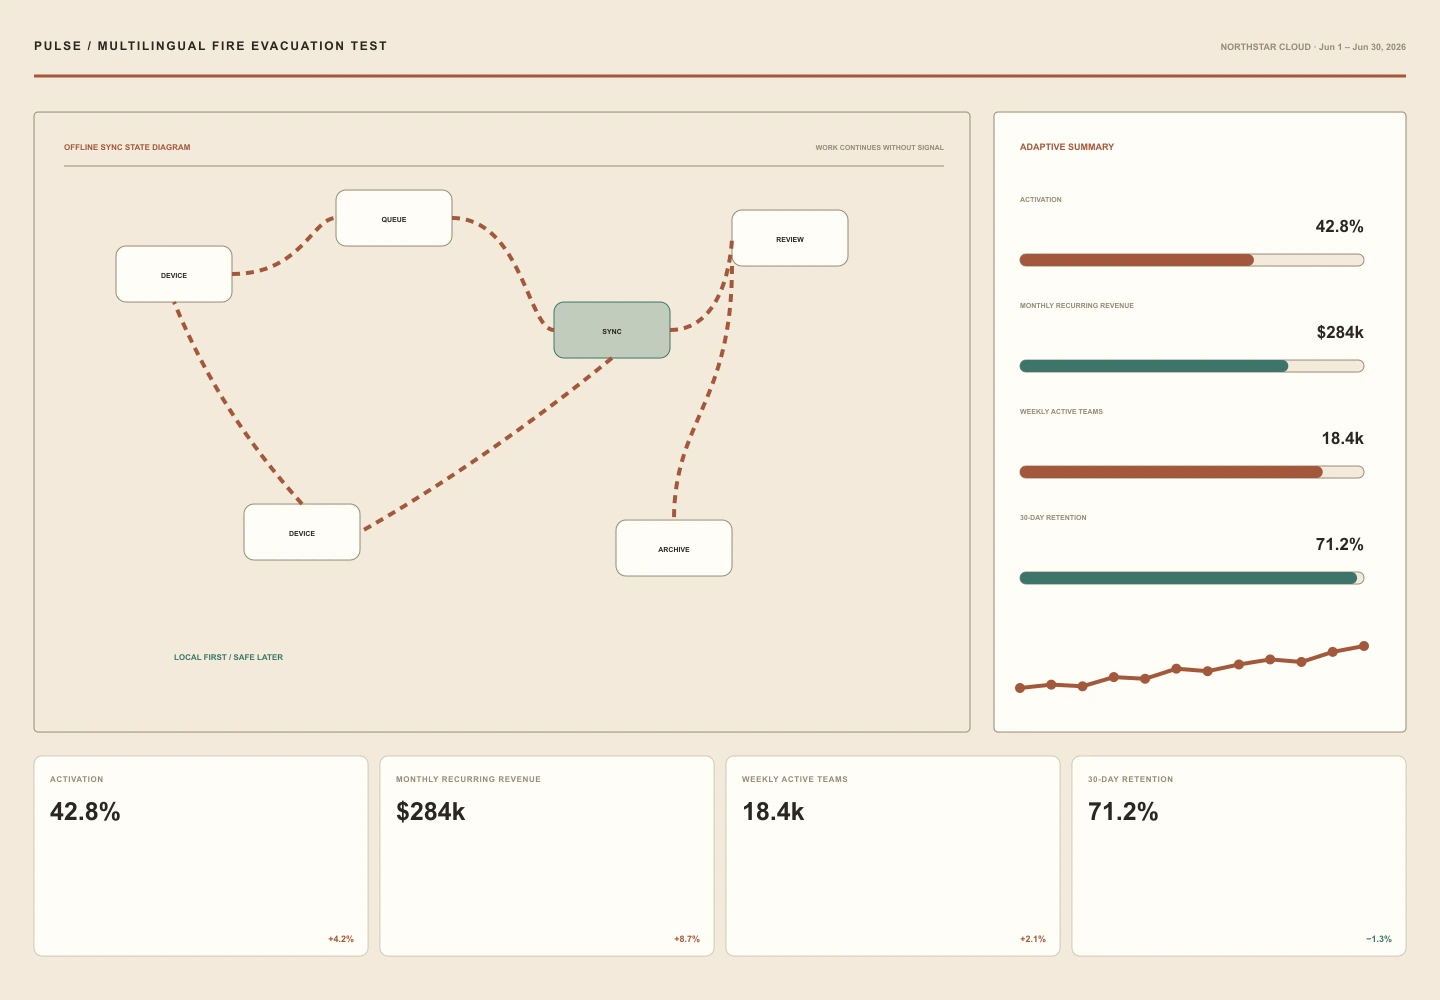
Task: Select the ARCHIVE node
Action: [674, 548]
